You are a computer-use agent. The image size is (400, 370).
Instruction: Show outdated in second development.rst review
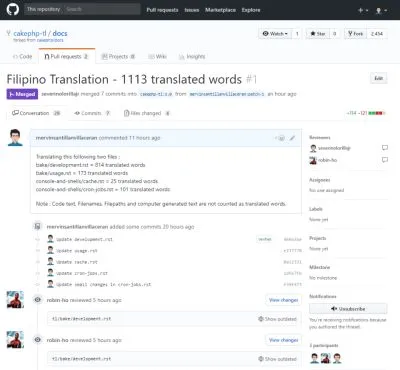click(277, 359)
